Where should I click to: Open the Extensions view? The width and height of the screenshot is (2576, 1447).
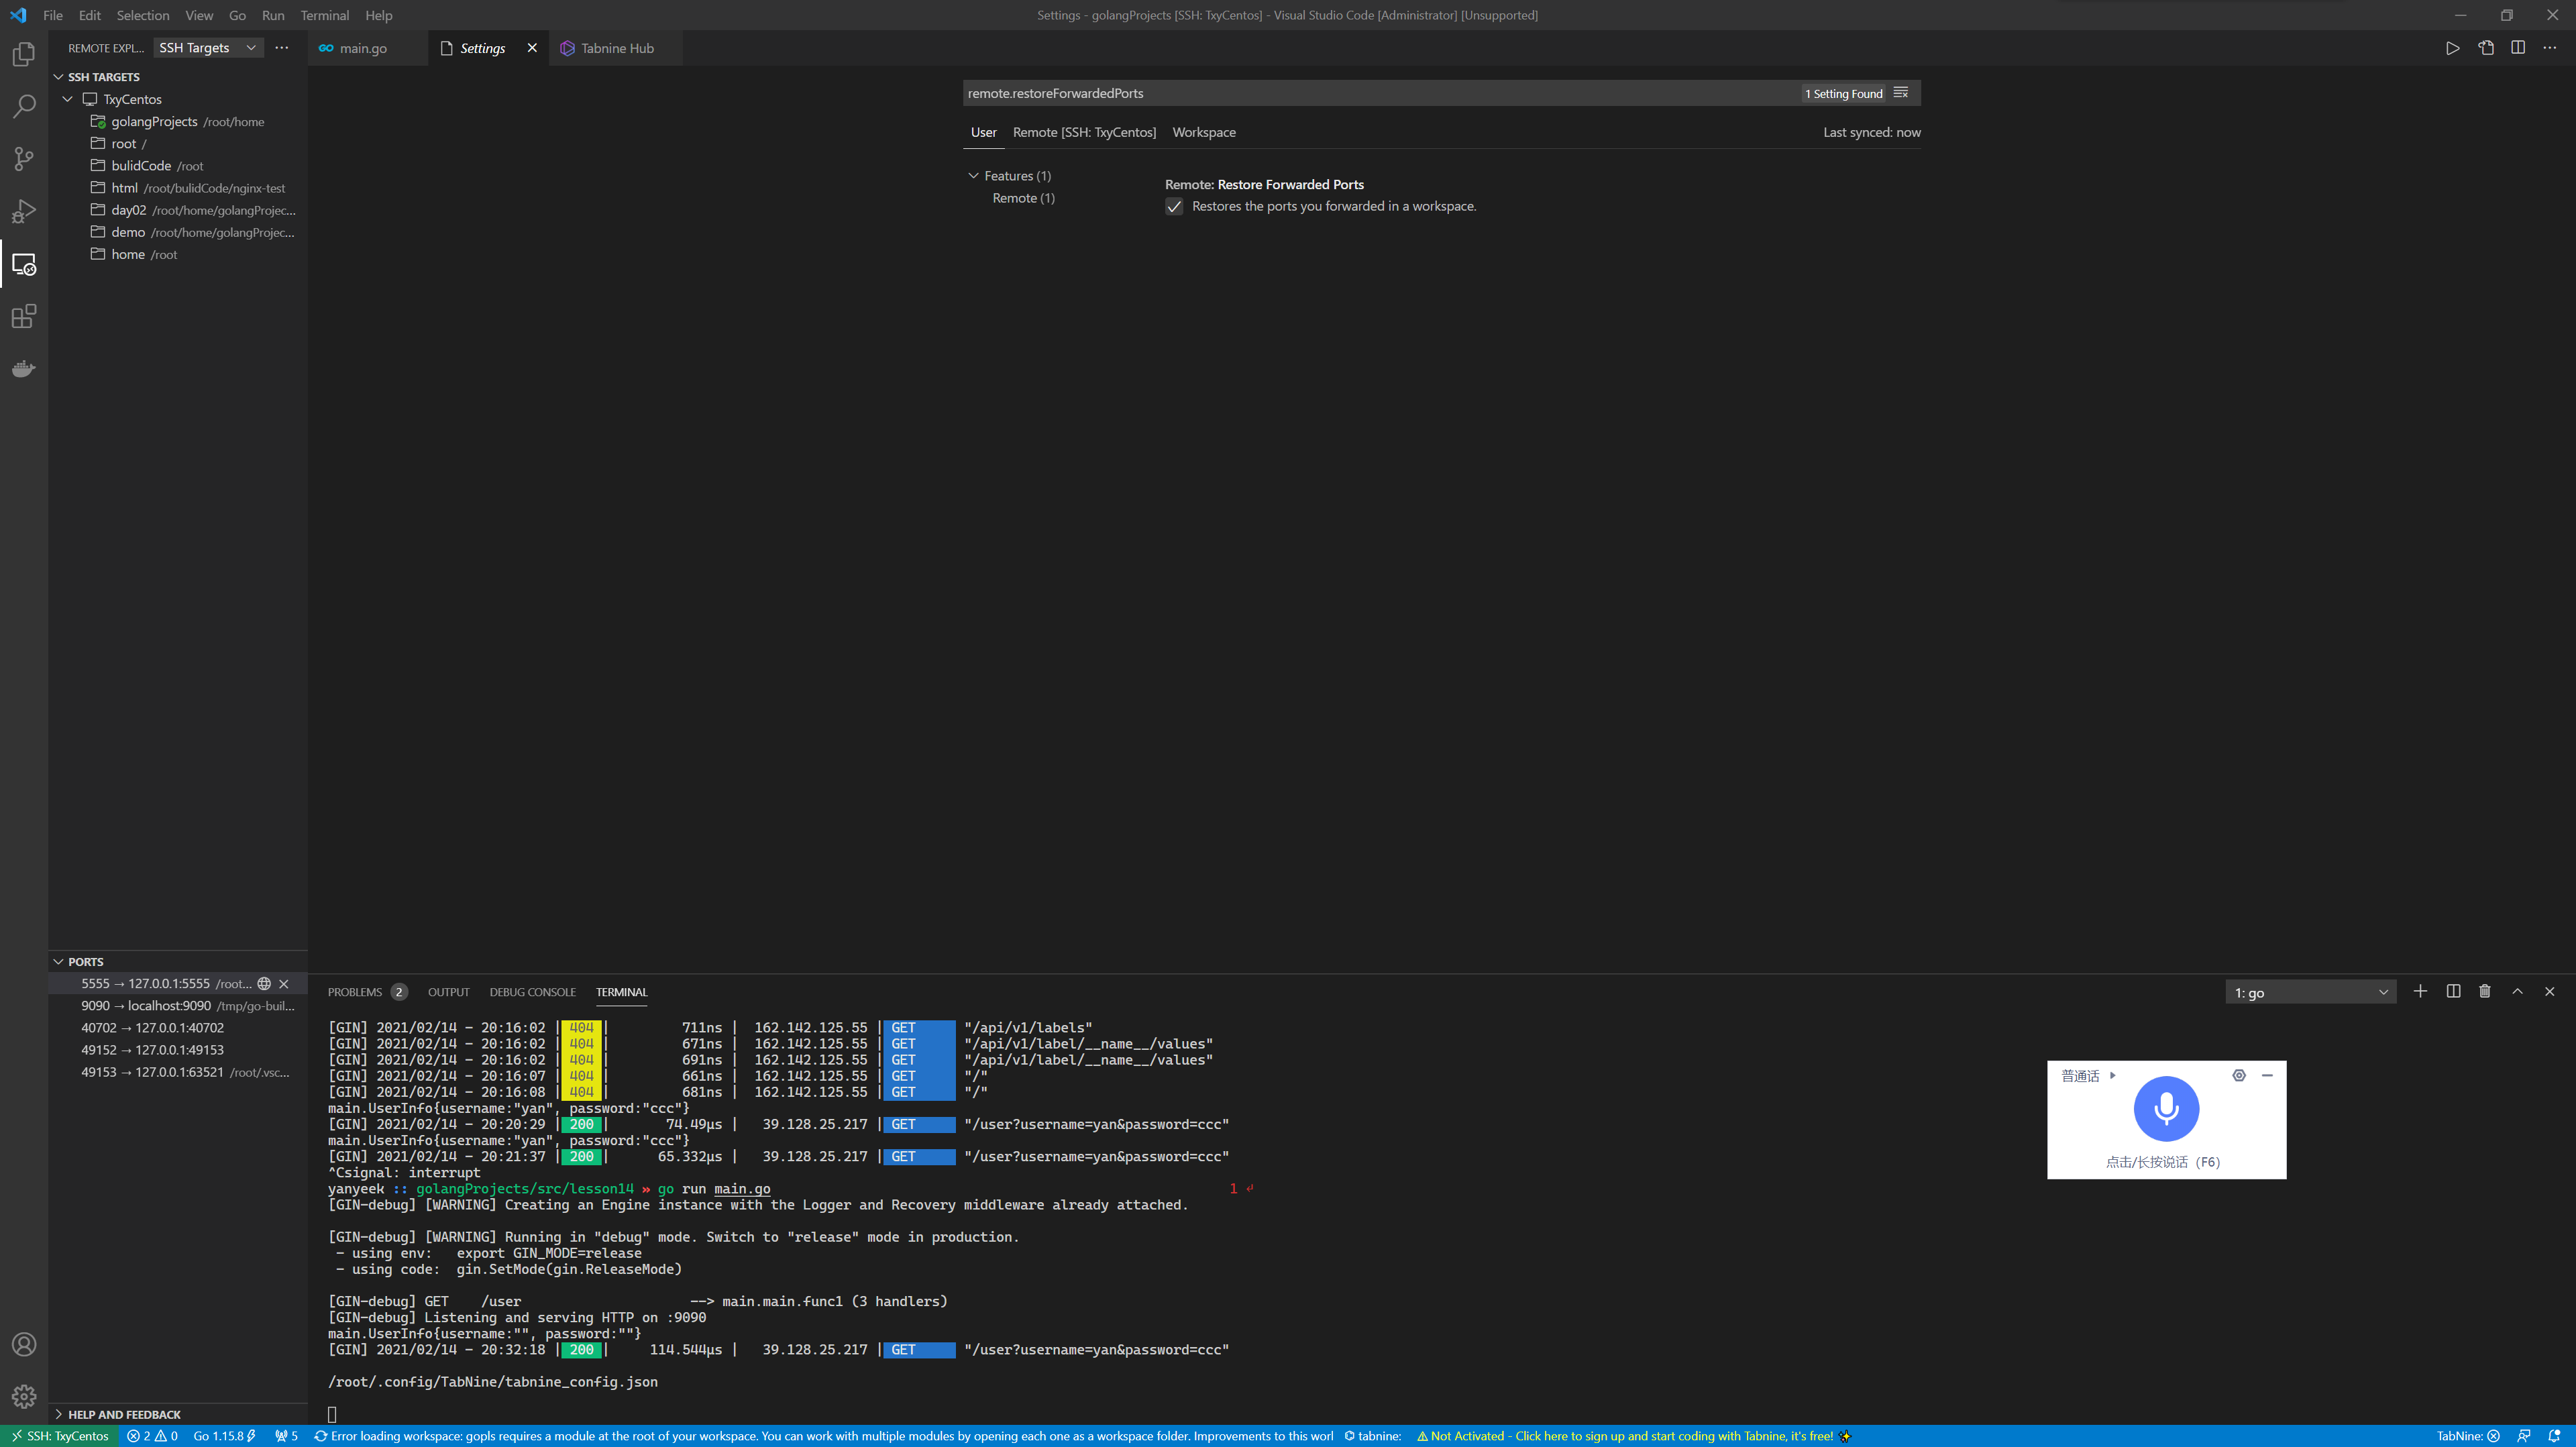[x=24, y=316]
